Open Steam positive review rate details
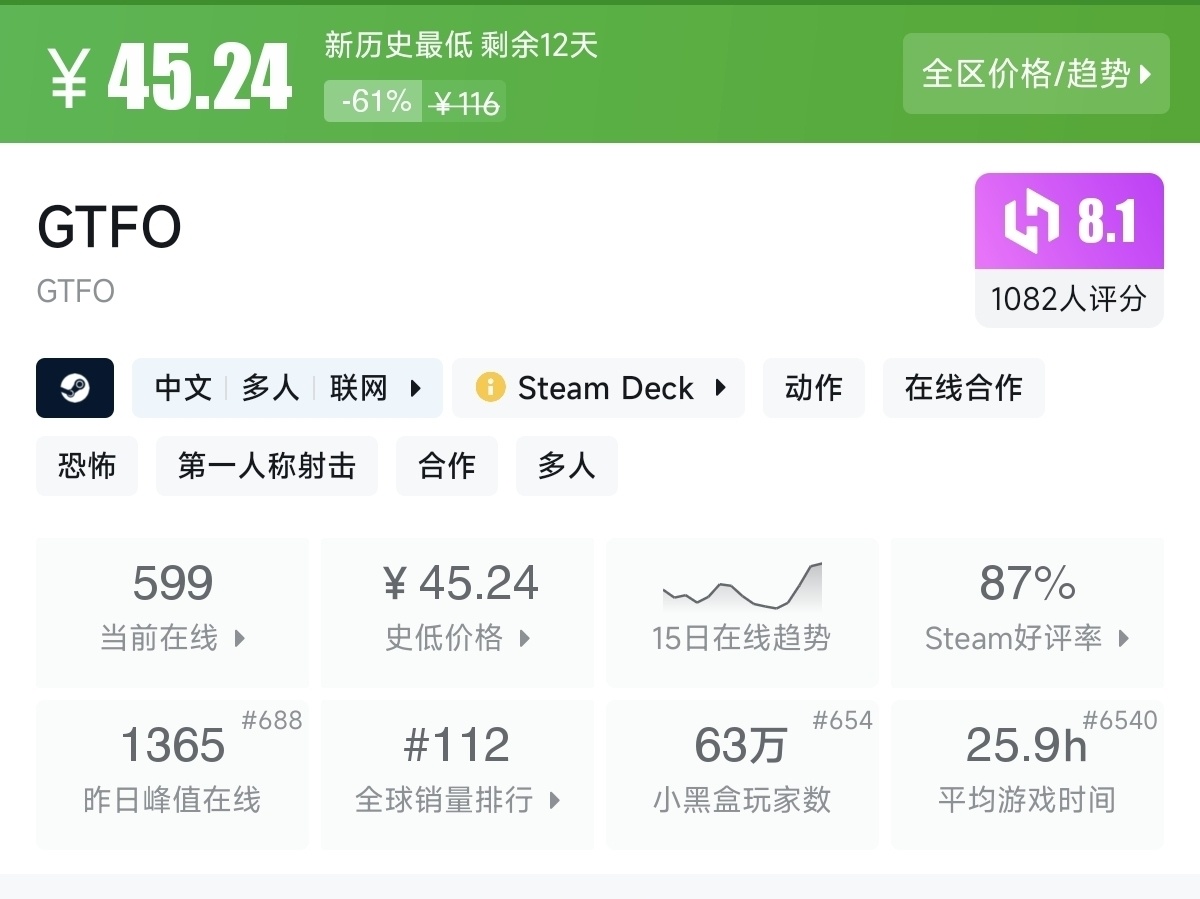This screenshot has height=899, width=1200. point(1027,611)
